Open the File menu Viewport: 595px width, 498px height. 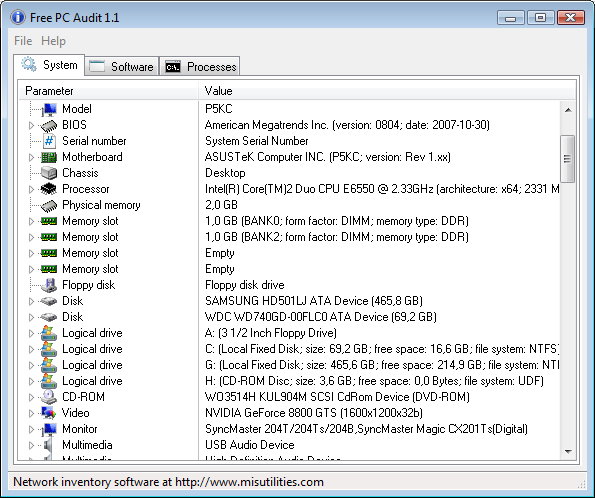23,41
